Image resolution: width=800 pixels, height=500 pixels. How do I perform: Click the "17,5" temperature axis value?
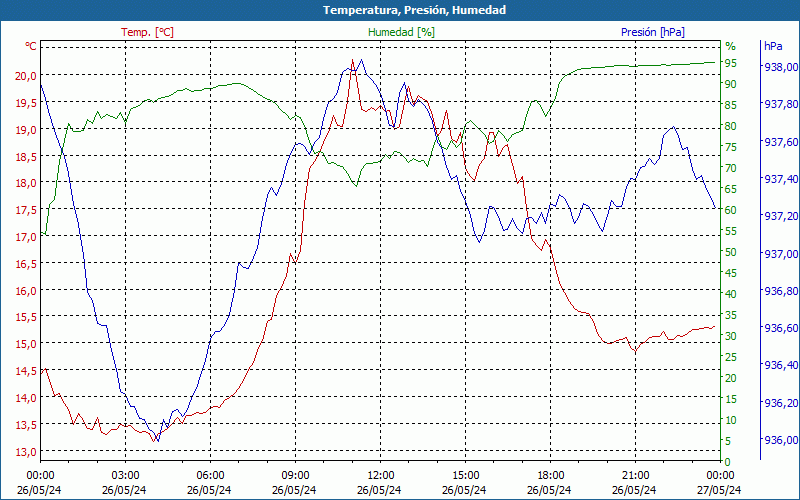[26, 210]
